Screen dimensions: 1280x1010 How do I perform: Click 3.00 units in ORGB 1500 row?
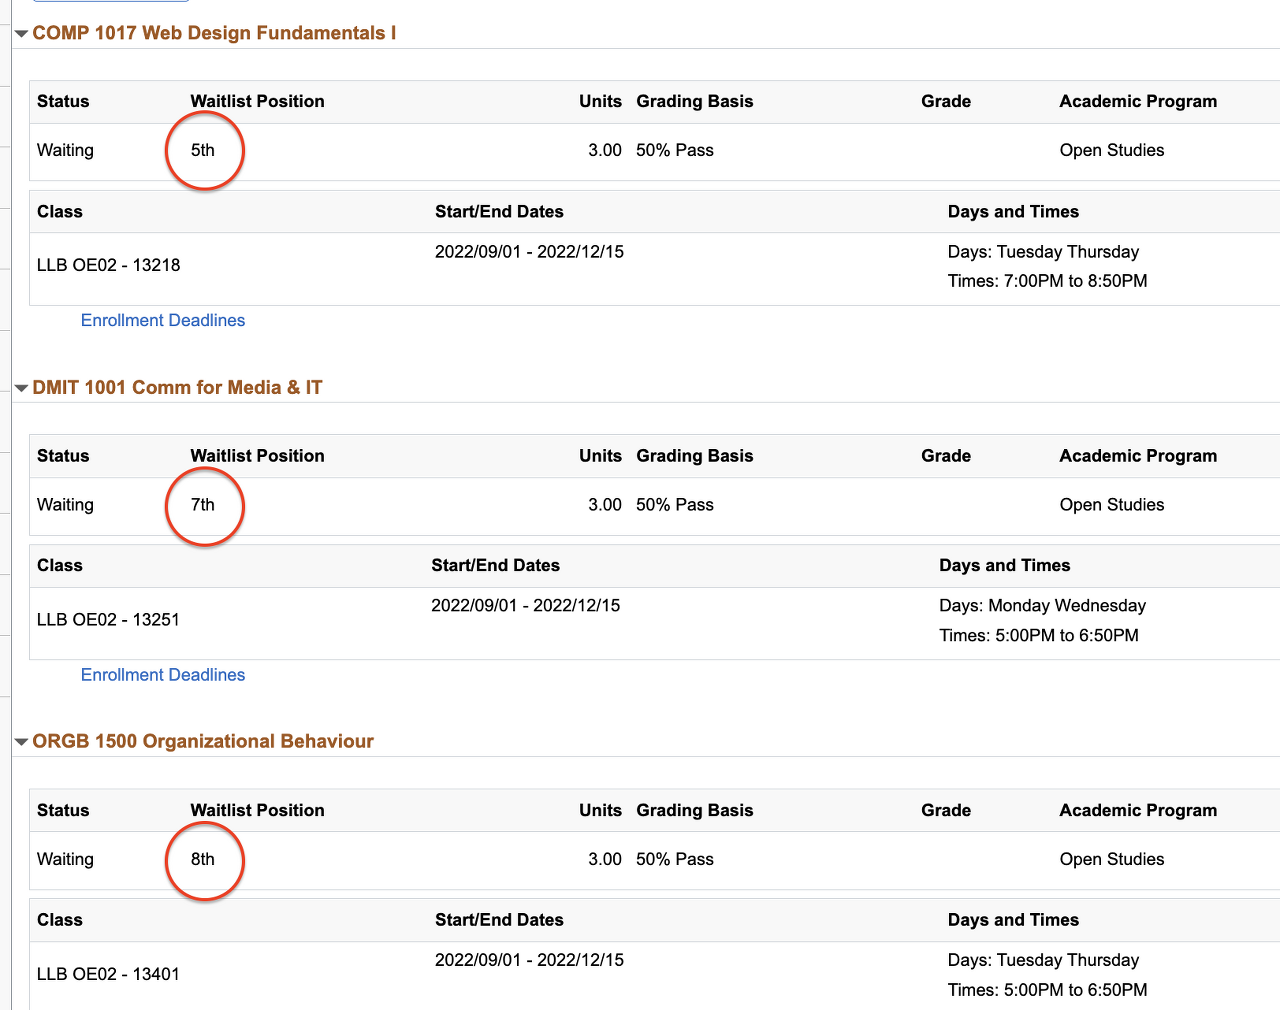click(x=605, y=859)
